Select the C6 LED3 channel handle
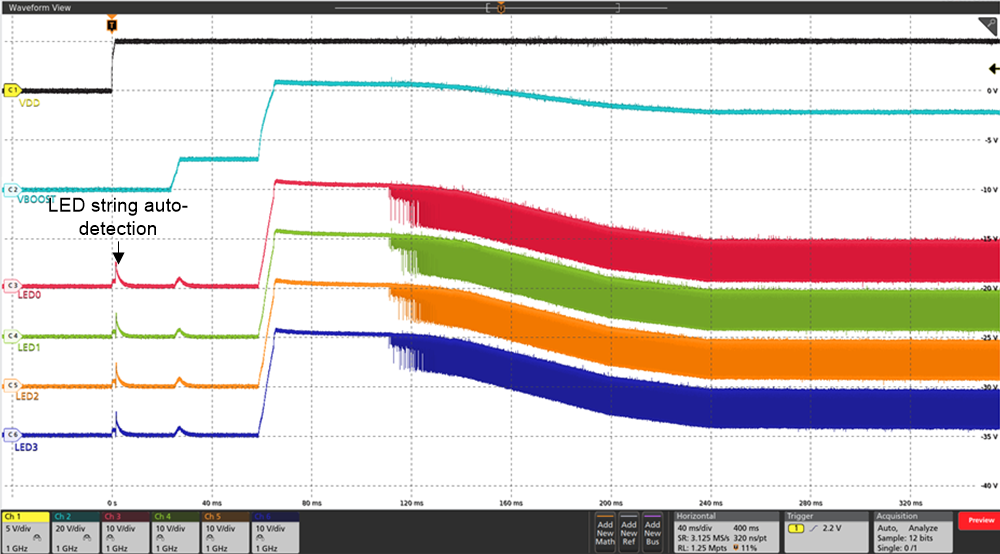Image resolution: width=1000 pixels, height=554 pixels. [x=13, y=435]
